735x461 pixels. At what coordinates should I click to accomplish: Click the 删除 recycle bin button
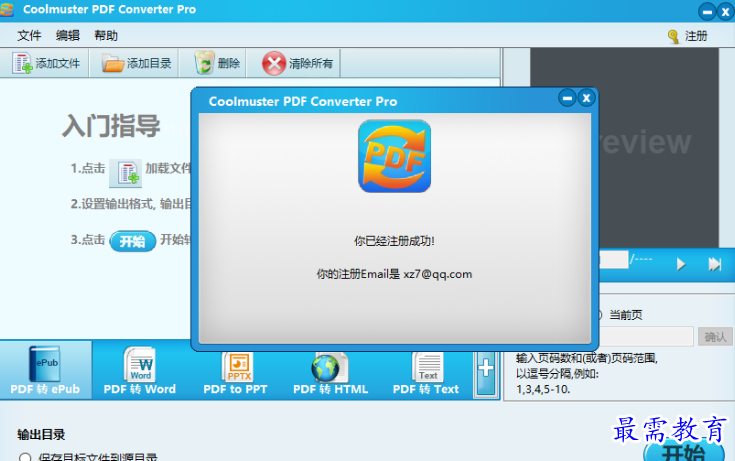coord(217,63)
